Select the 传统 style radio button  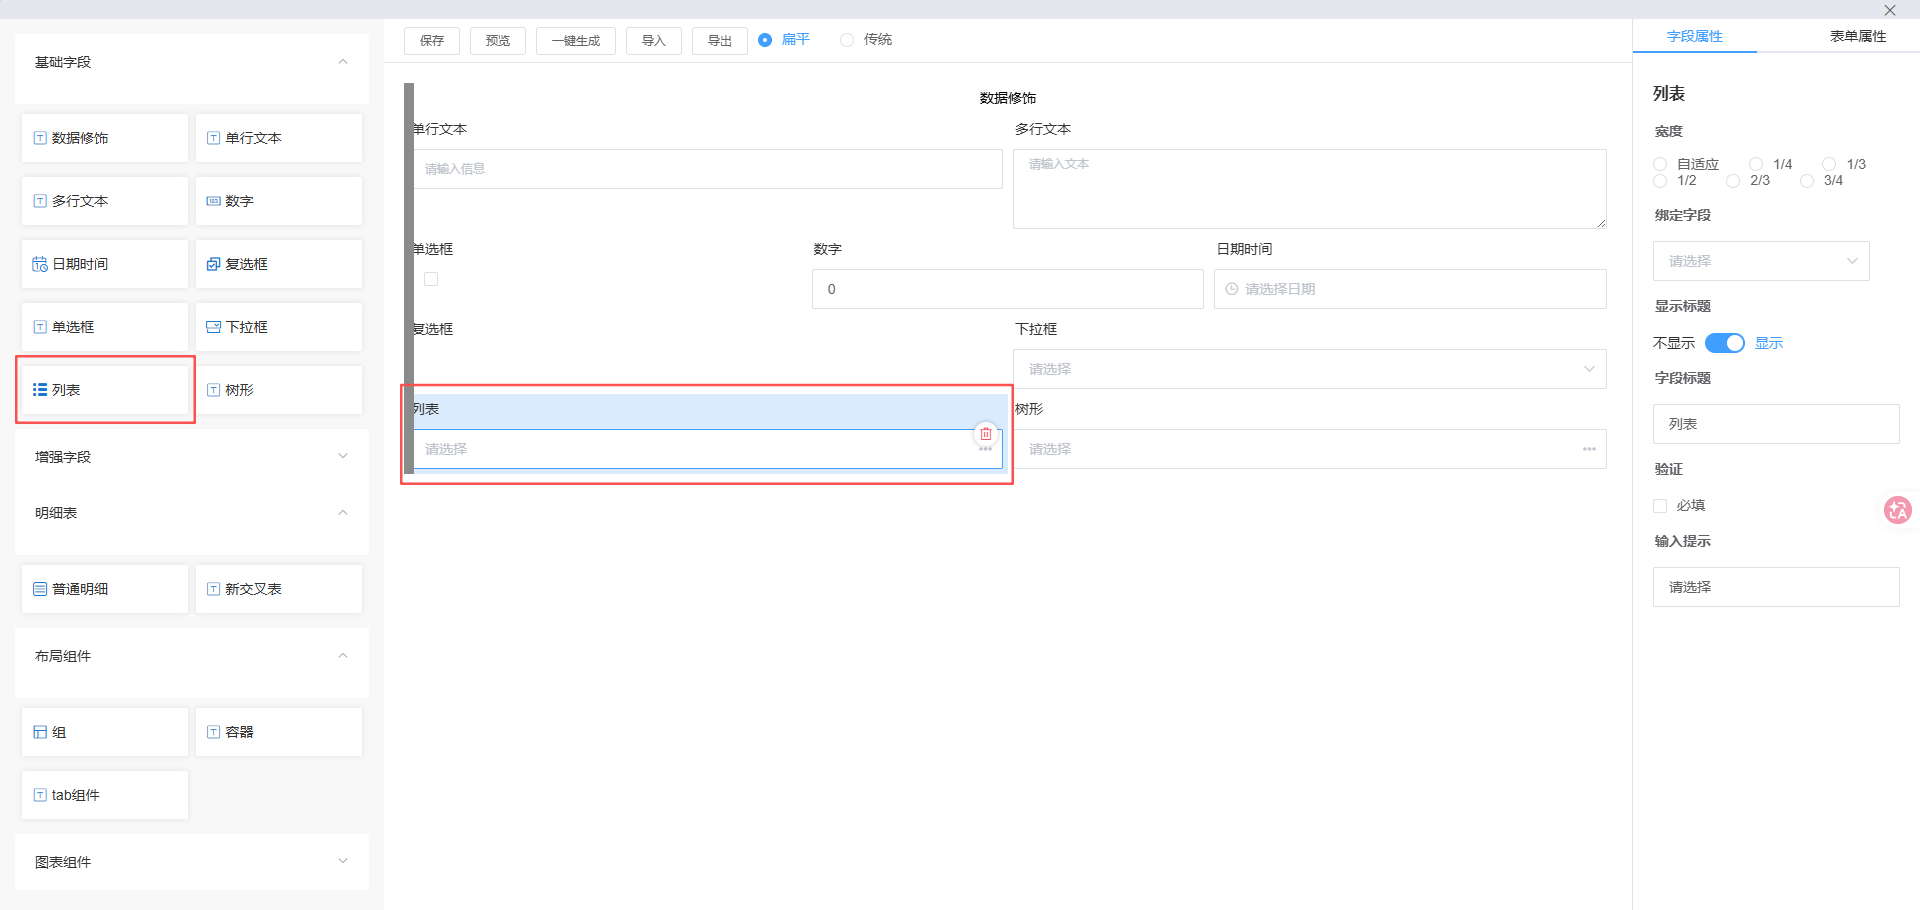pyautogui.click(x=847, y=40)
